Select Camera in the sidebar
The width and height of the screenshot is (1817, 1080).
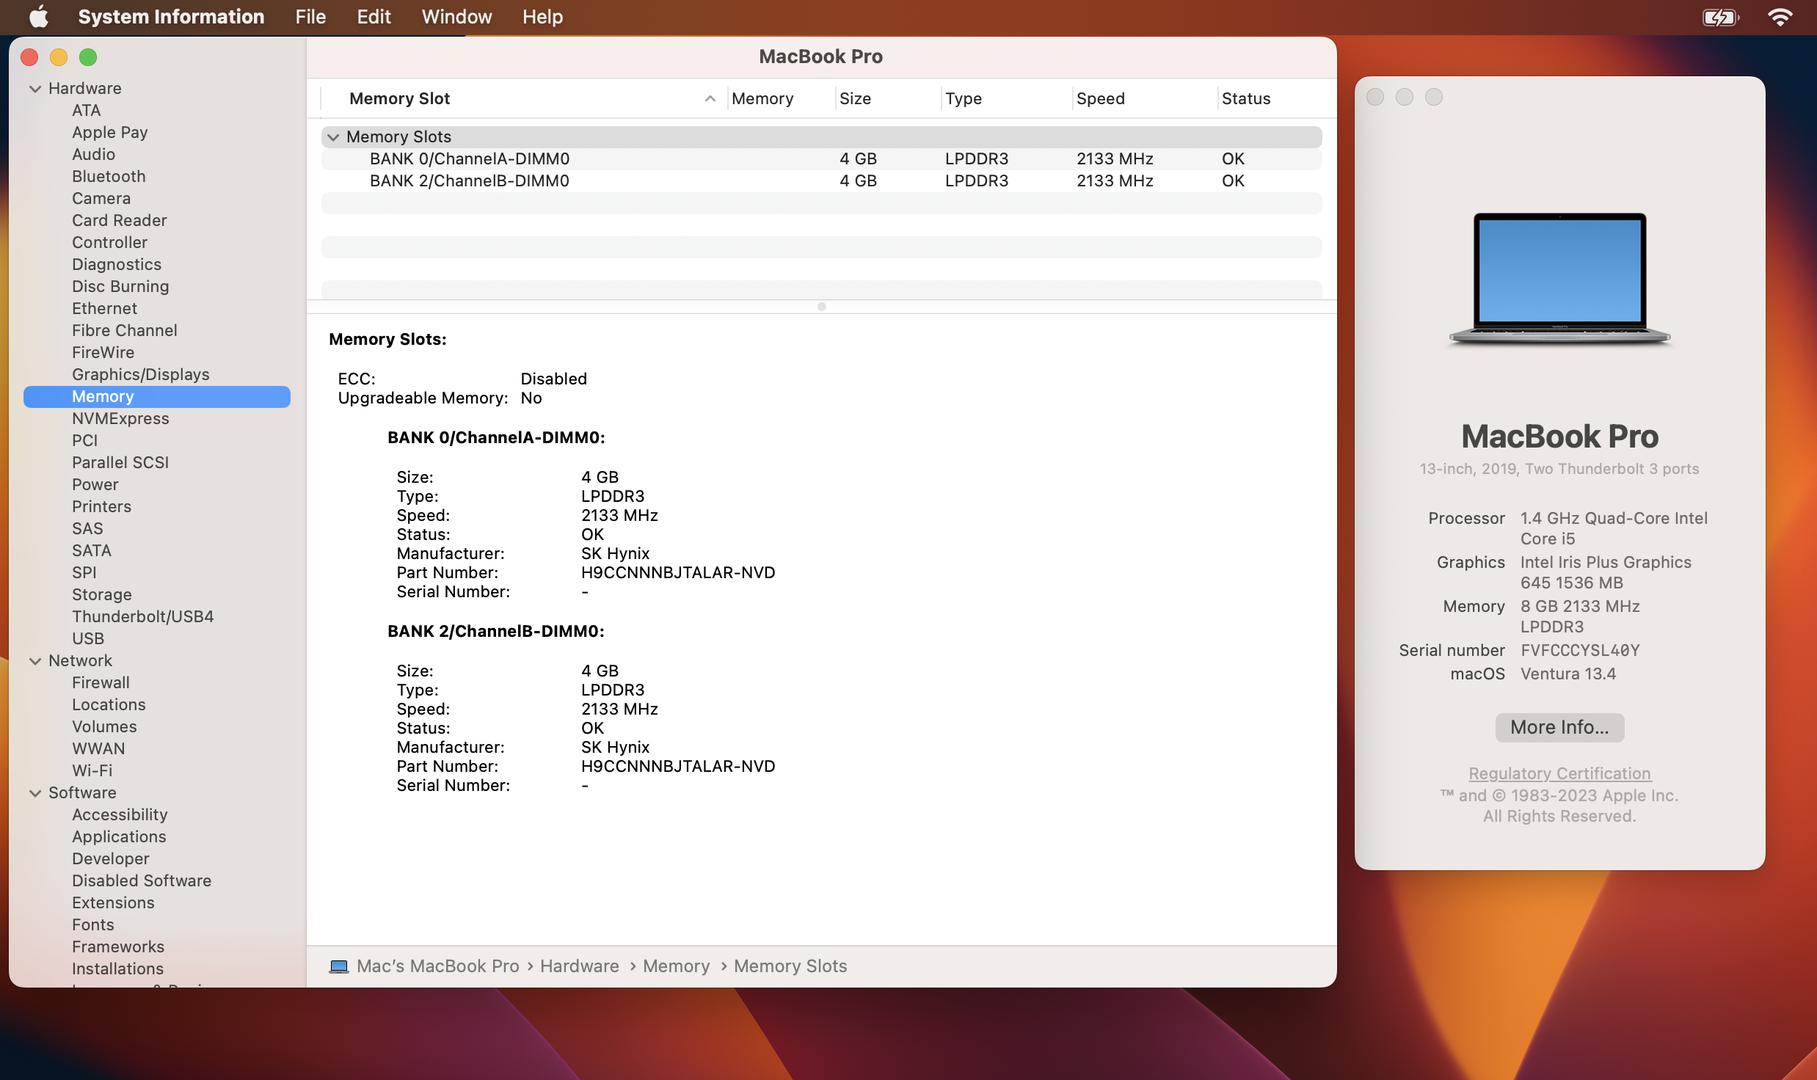[101, 198]
